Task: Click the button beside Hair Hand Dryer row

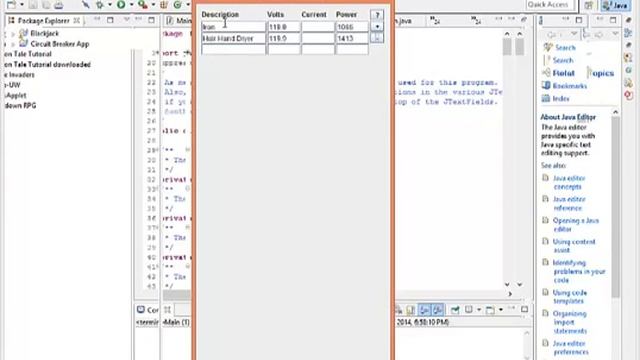Action: 377,38
